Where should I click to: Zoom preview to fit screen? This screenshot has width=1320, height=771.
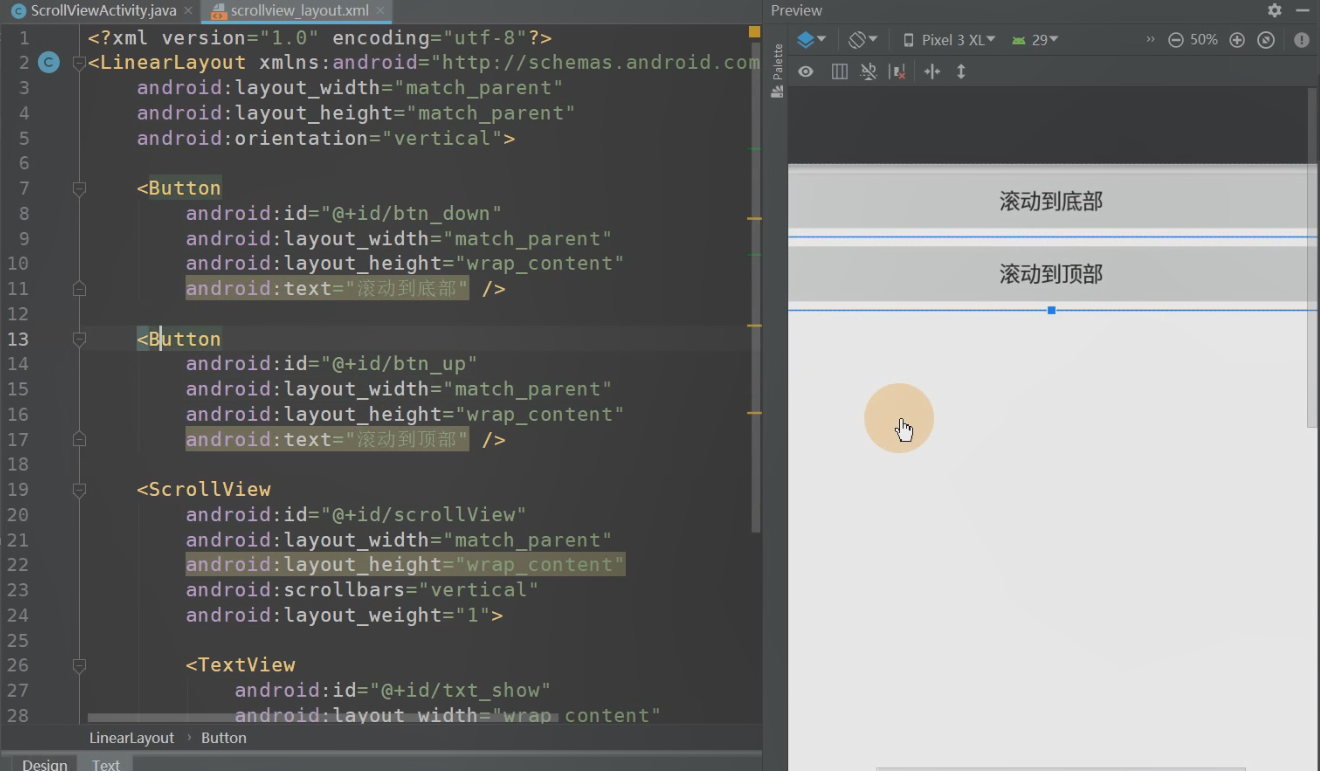click(1266, 40)
